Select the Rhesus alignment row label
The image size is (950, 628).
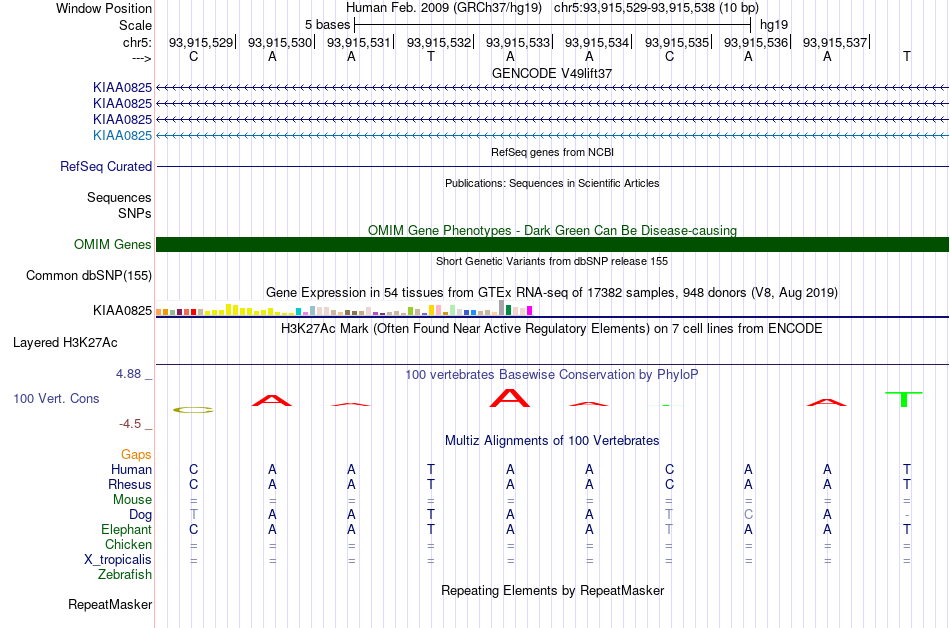click(x=130, y=484)
